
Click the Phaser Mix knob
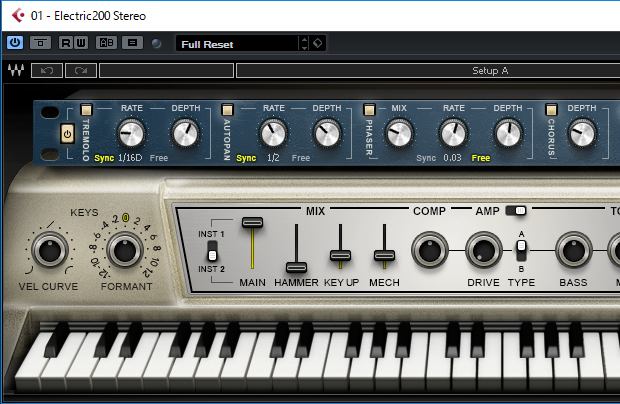399,134
